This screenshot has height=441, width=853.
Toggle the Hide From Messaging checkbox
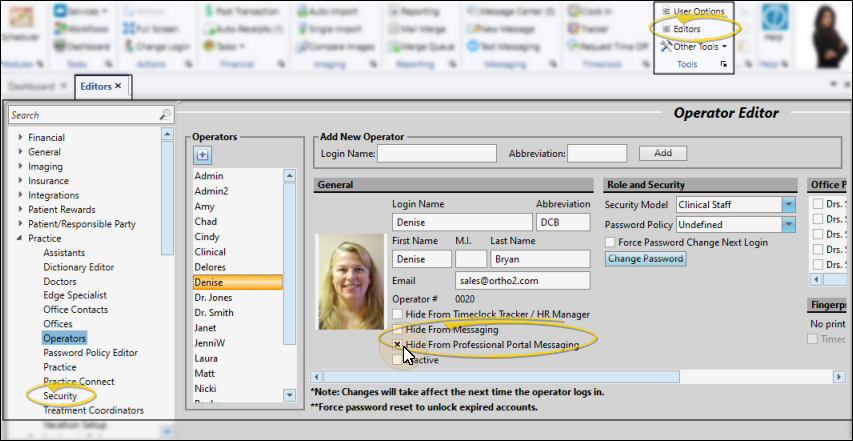[x=398, y=330]
